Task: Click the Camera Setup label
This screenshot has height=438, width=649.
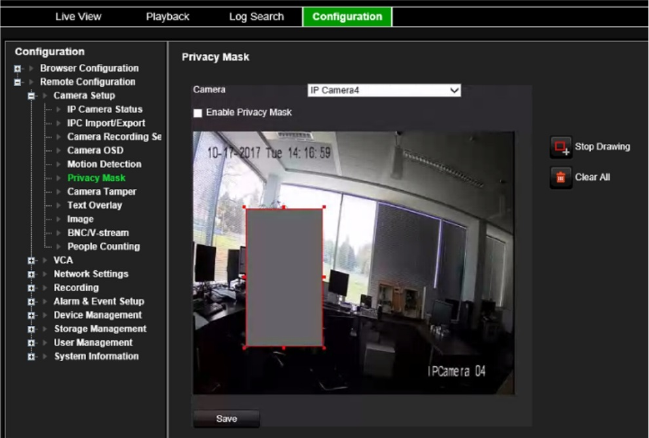Action: click(84, 96)
